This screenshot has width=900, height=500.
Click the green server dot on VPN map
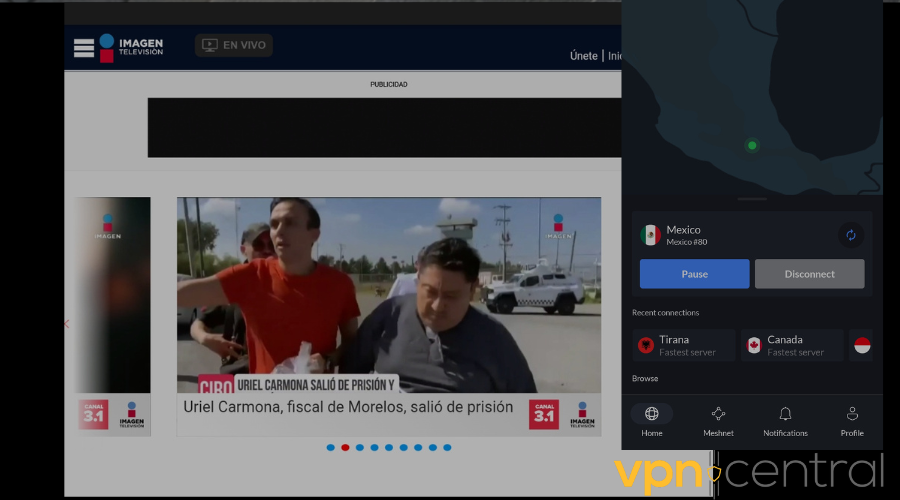pos(752,145)
